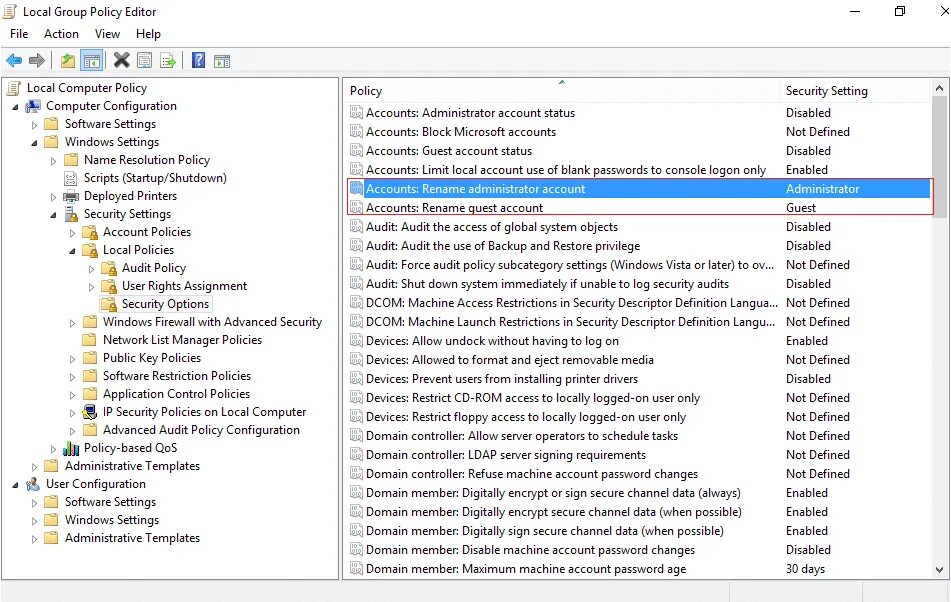Click the User Rights Assignment folder icon
The height and width of the screenshot is (602, 951).
click(109, 286)
